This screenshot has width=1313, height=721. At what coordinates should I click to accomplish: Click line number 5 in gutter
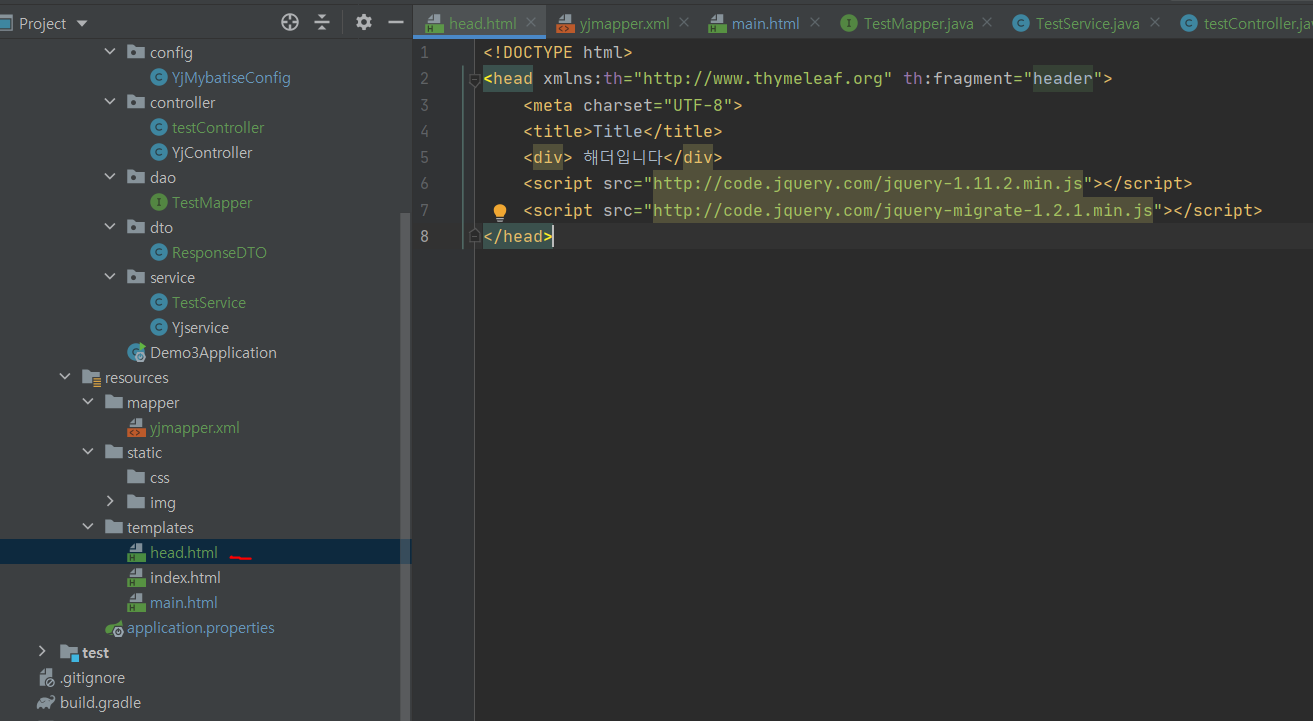coord(425,157)
